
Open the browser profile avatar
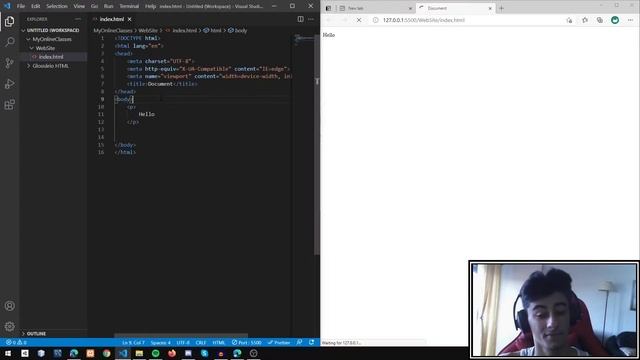click(x=615, y=20)
